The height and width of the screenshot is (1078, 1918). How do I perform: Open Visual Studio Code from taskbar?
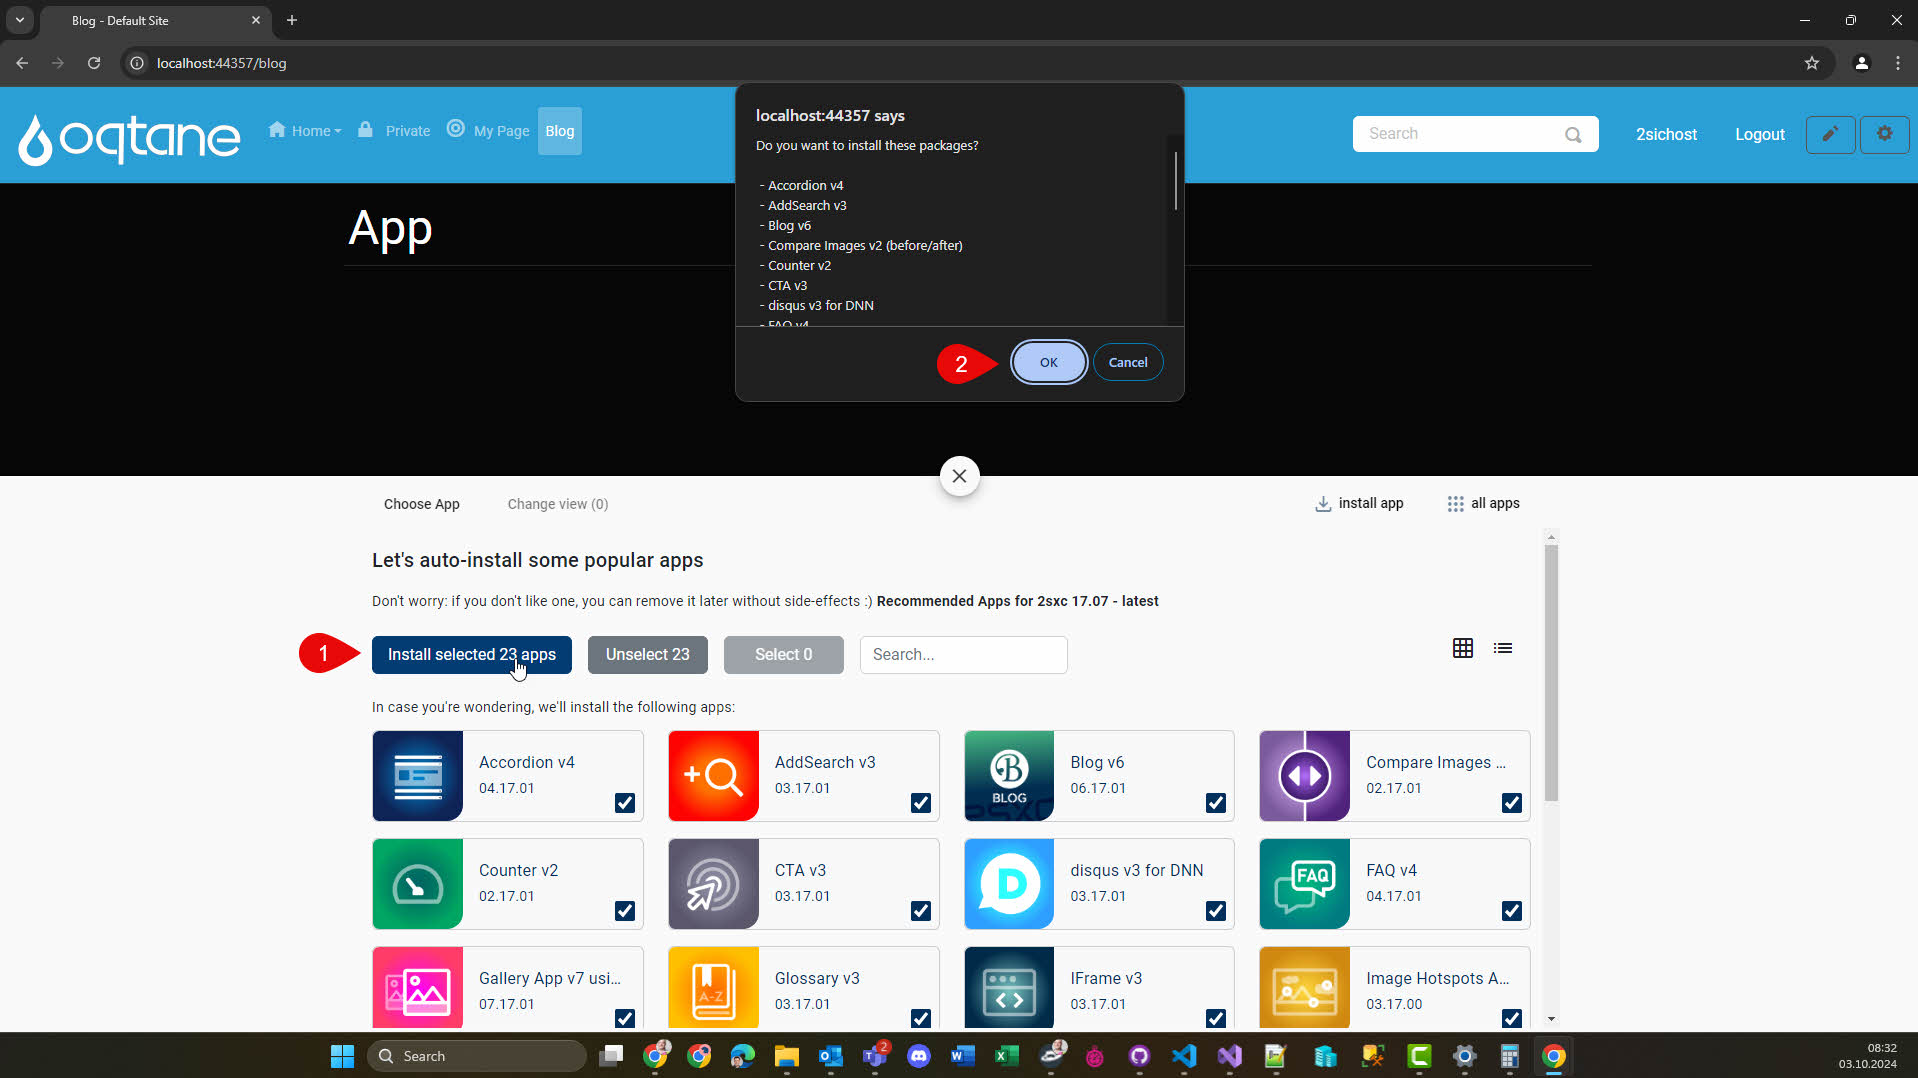[1184, 1056]
